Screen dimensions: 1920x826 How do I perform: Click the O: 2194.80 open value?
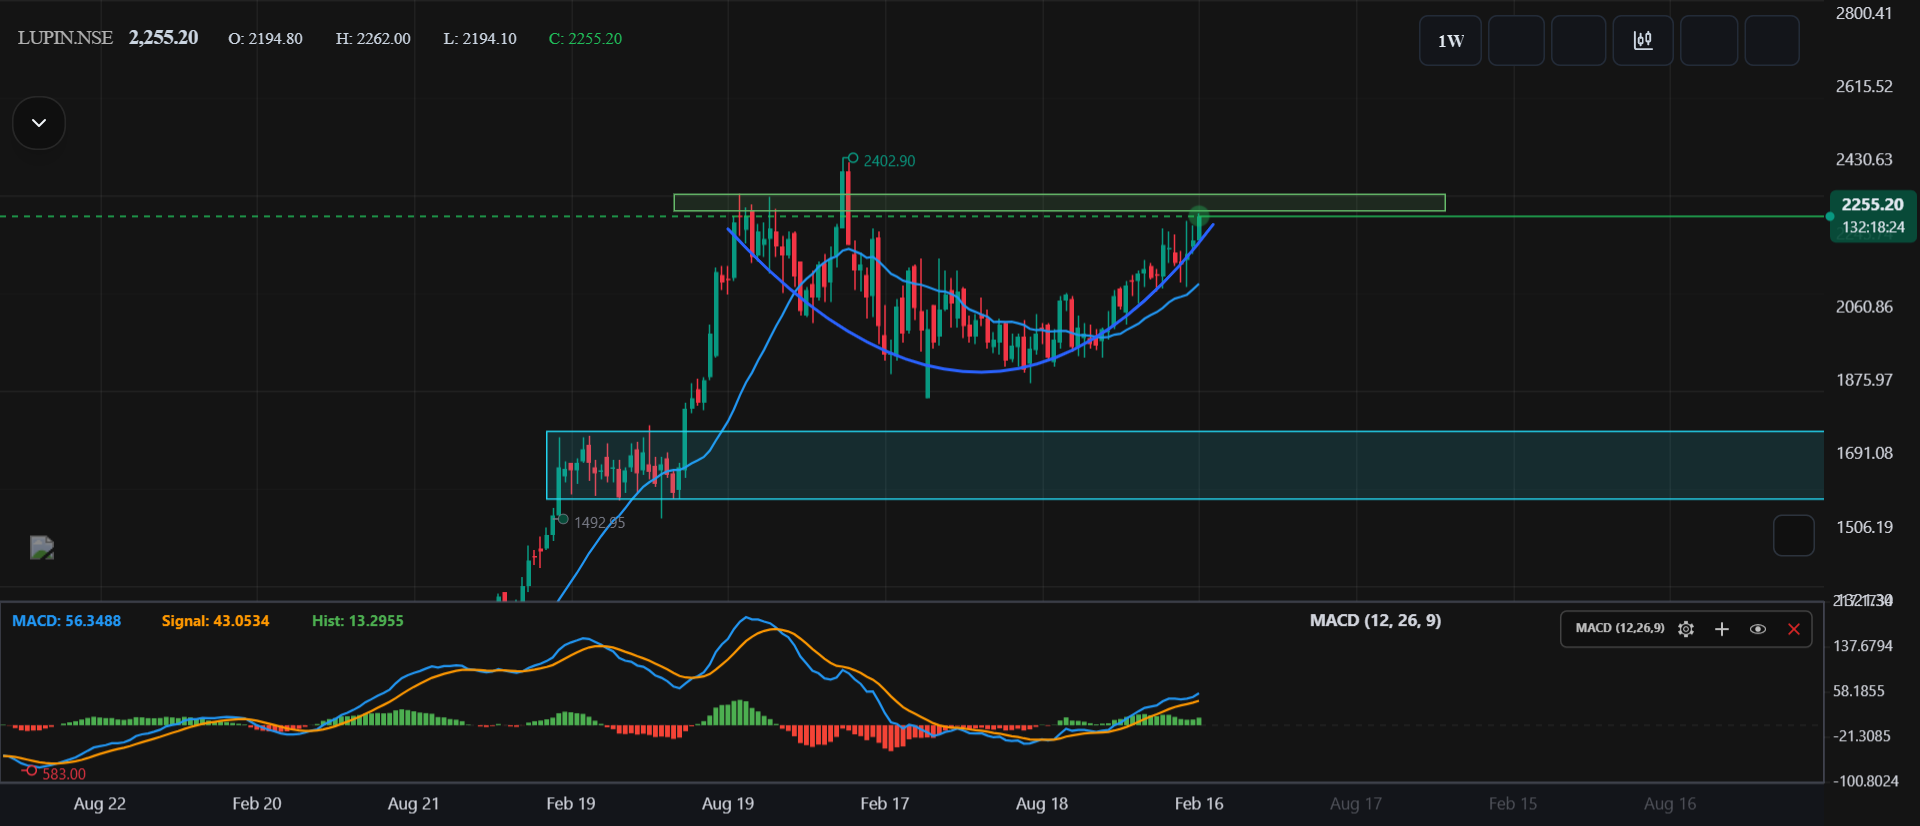265,39
